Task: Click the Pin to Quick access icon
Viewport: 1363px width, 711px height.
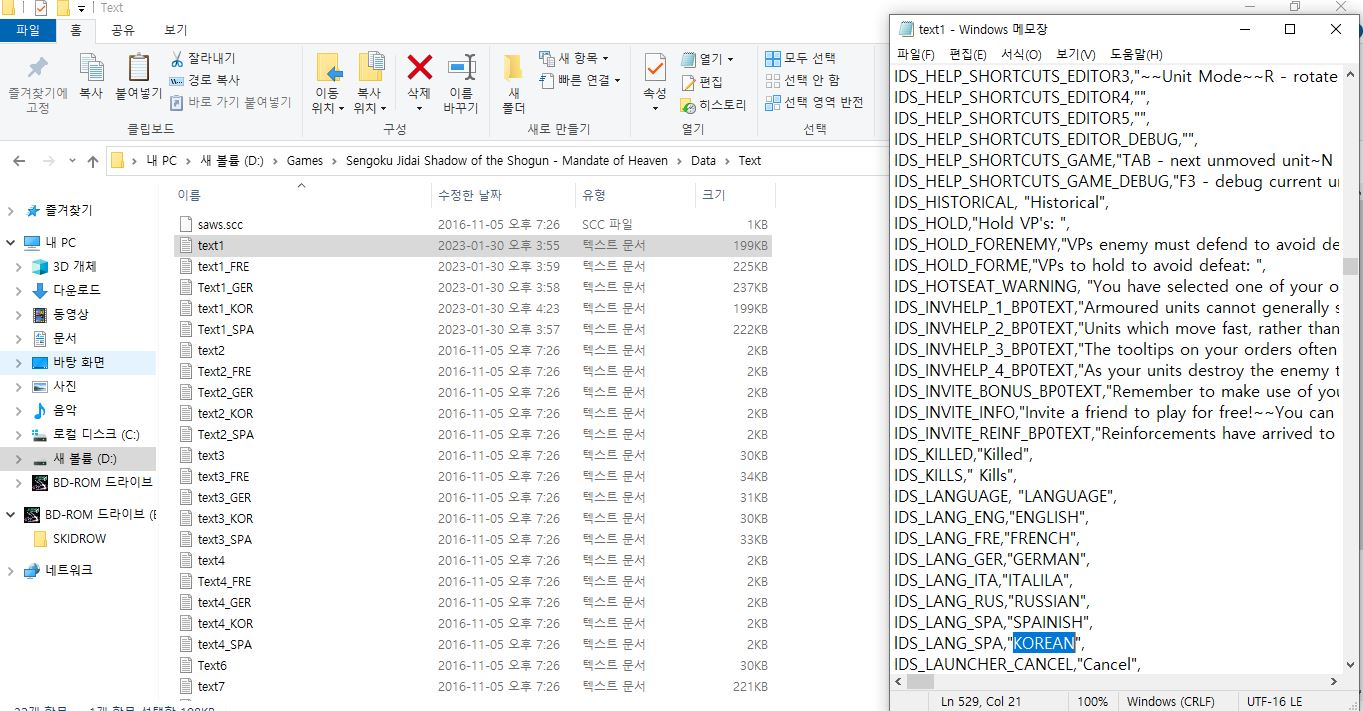Action: (x=37, y=69)
